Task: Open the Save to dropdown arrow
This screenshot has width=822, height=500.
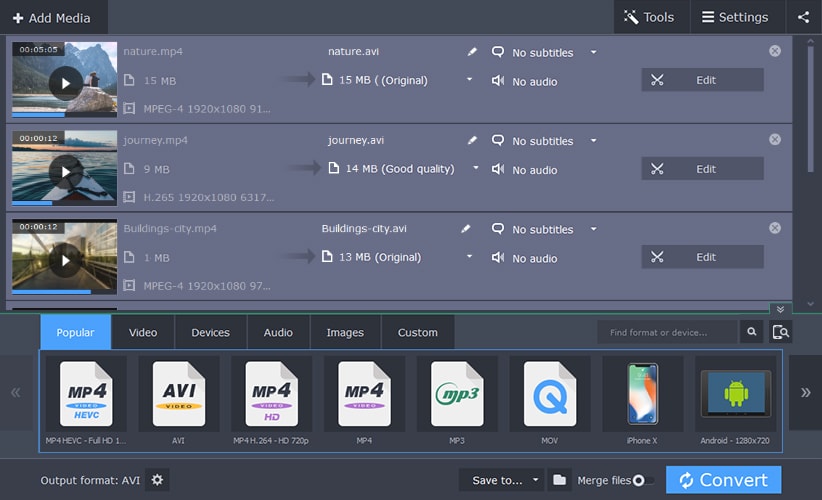Action: coord(535,480)
